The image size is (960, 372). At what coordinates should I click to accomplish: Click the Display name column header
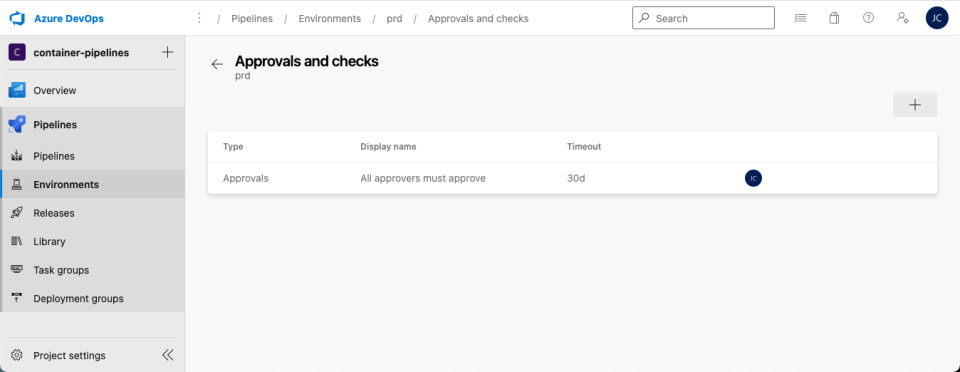[x=388, y=147]
